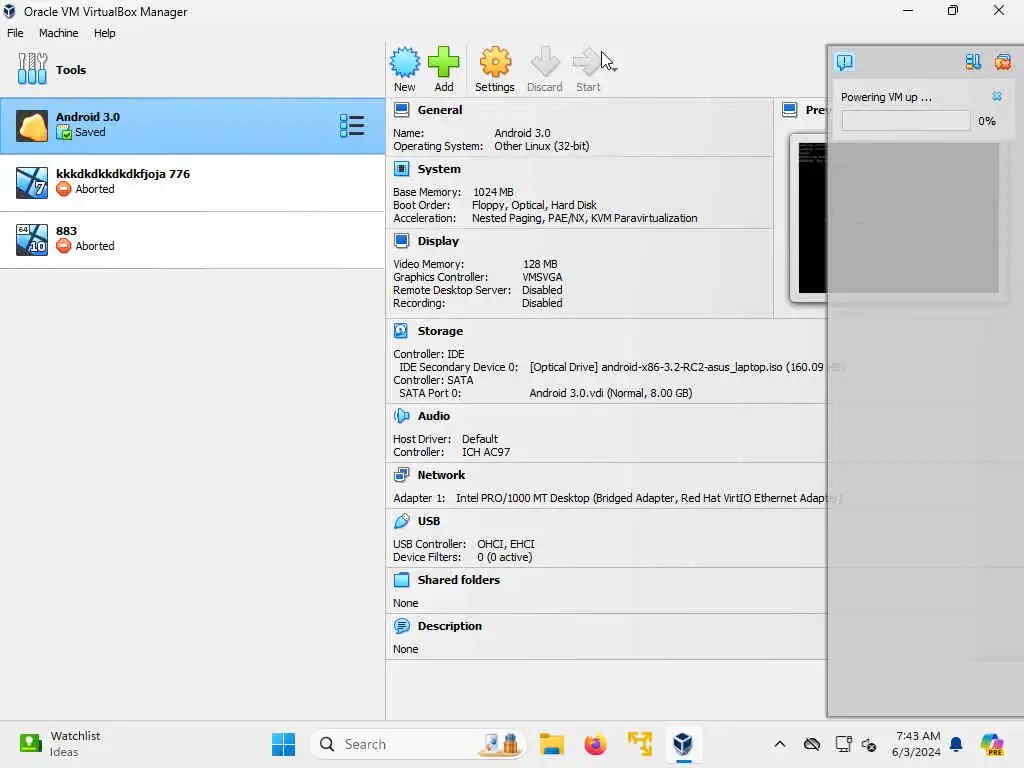Click the notification bell in the tray
Screen dimensions: 1024x768
(x=956, y=744)
